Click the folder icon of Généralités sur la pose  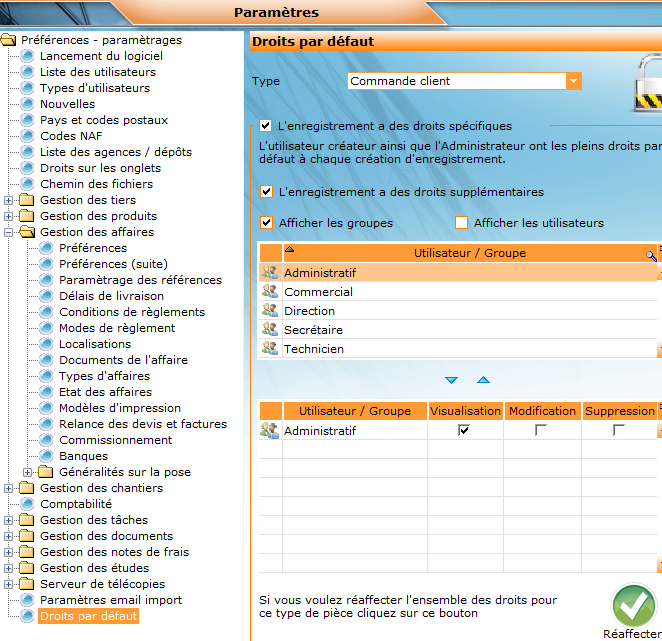pos(46,472)
